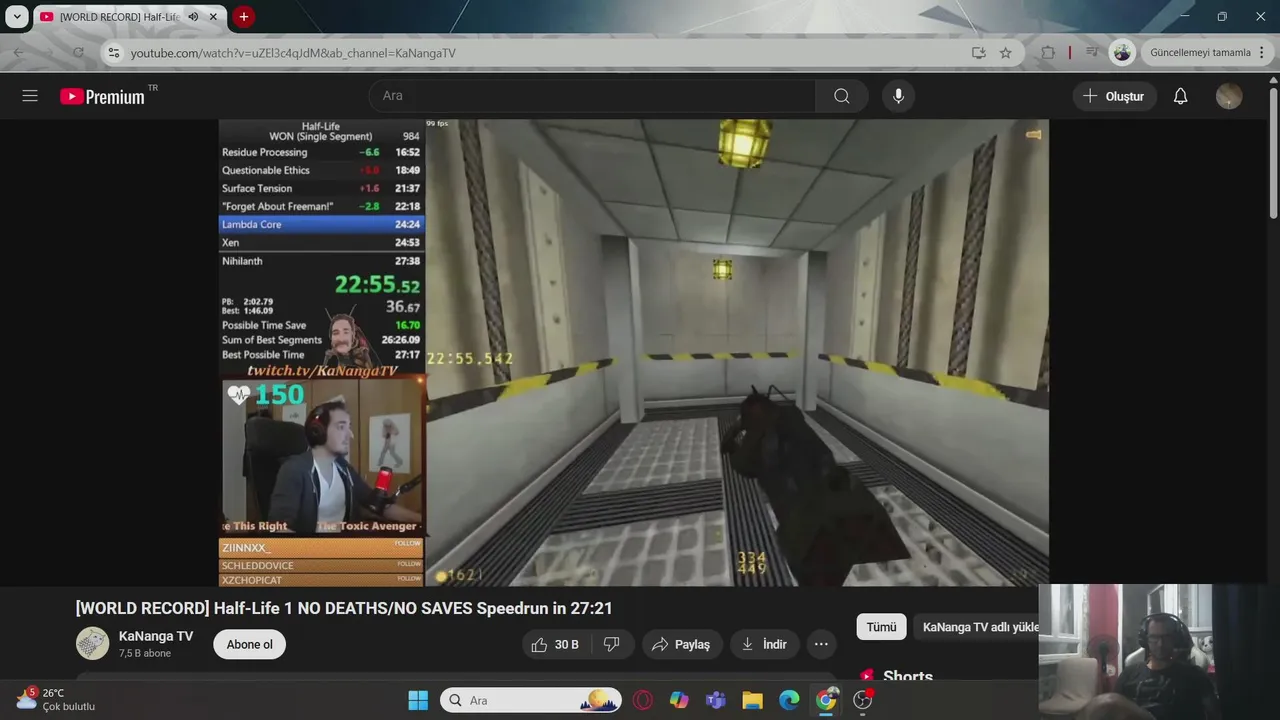Select the Tümü filter chip
The width and height of the screenshot is (1280, 720).
point(881,627)
